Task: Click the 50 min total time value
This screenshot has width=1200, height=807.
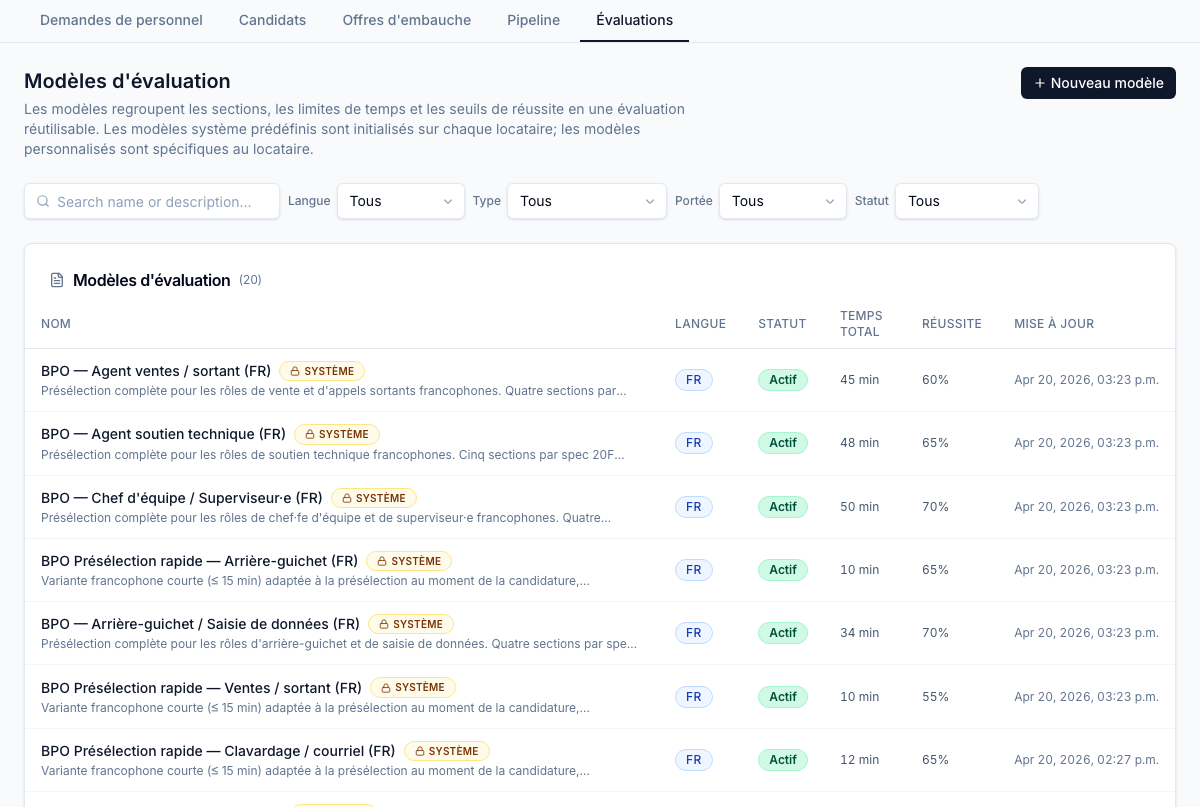Action: coord(860,507)
